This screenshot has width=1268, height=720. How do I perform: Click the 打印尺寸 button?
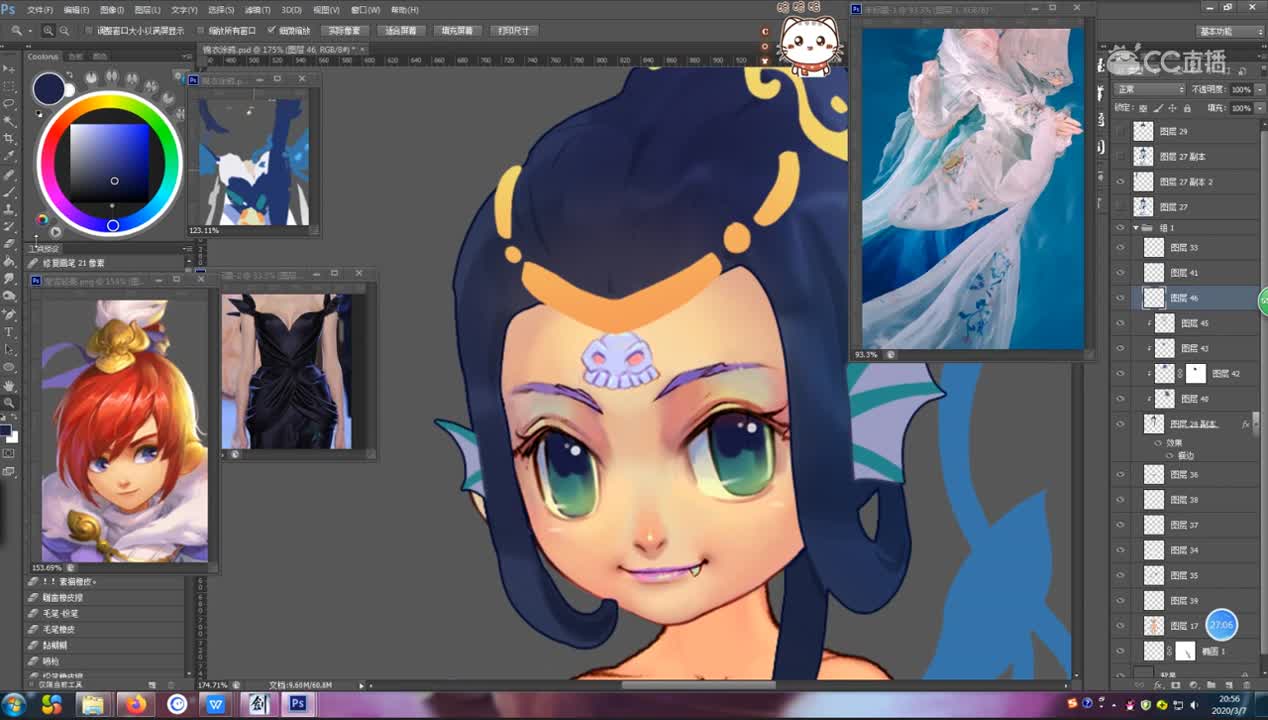click(x=514, y=31)
